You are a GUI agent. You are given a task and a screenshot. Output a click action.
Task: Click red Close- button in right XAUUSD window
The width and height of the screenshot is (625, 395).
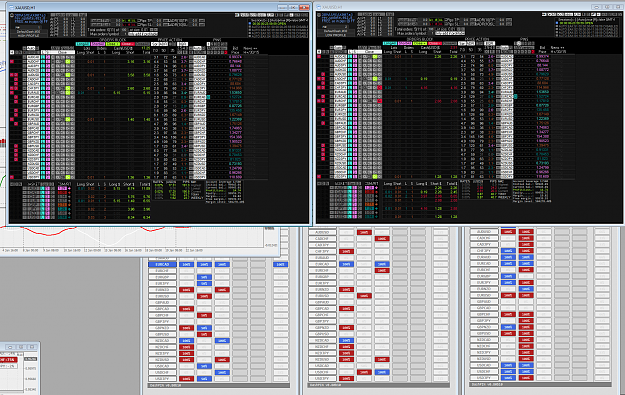click(x=434, y=43)
